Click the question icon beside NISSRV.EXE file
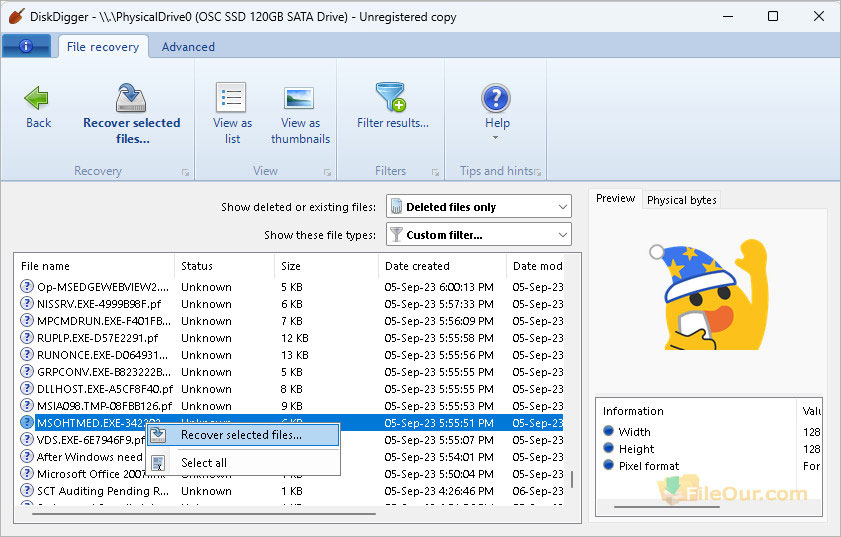This screenshot has height=537, width=841. pyautogui.click(x=27, y=303)
